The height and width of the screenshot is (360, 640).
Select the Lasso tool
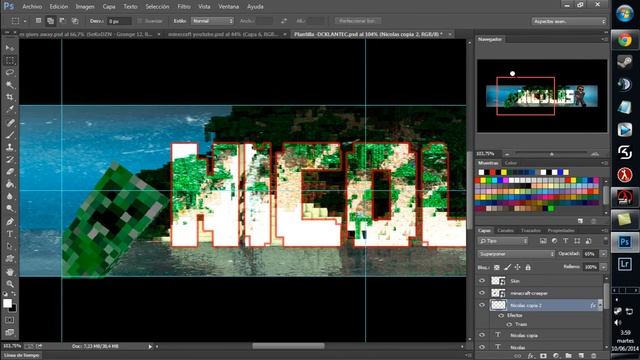pyautogui.click(x=10, y=73)
